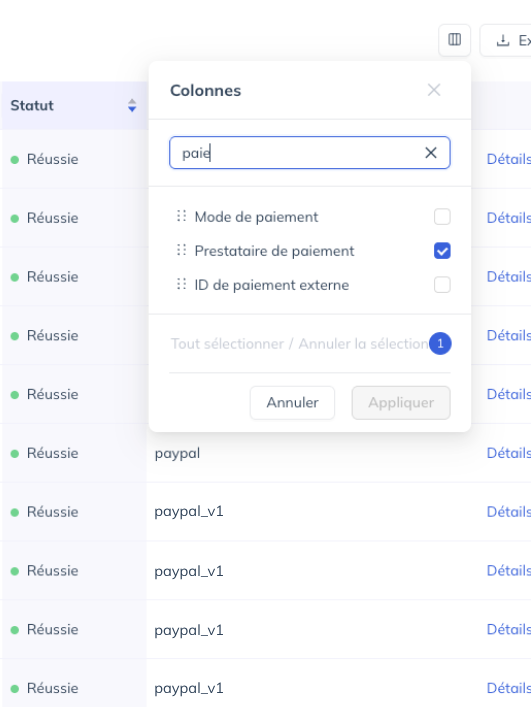
Task: Open Détails link in first row
Action: click(x=509, y=159)
